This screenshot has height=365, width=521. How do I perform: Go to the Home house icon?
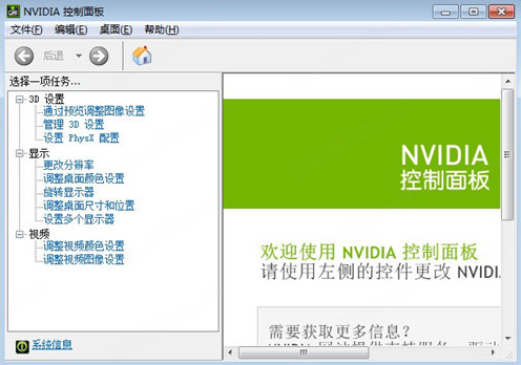pyautogui.click(x=142, y=55)
